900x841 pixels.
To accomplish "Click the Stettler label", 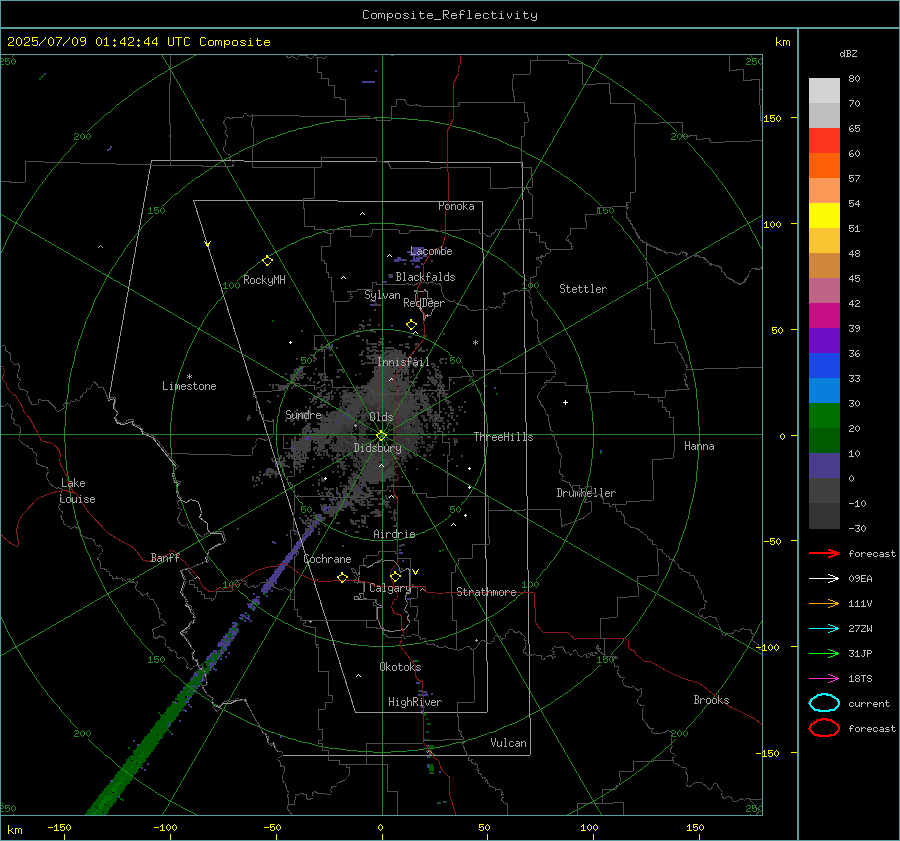I will pos(583,289).
